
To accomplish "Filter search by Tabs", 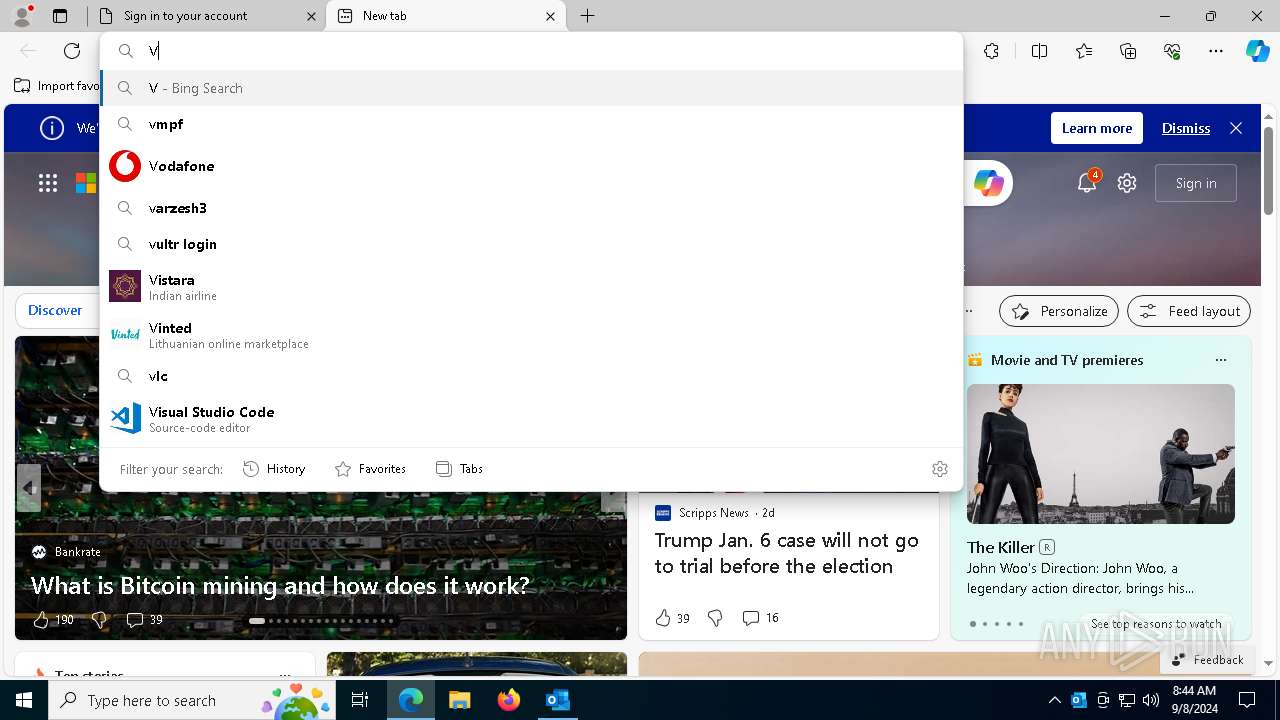I will [459, 469].
